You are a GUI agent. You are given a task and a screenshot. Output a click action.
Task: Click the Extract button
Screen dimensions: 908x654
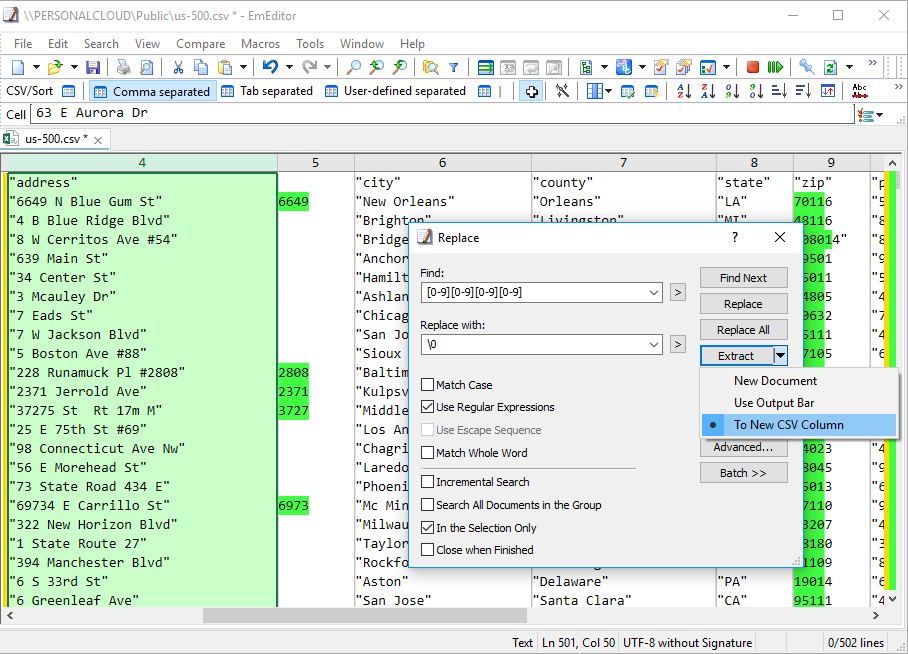(x=737, y=356)
